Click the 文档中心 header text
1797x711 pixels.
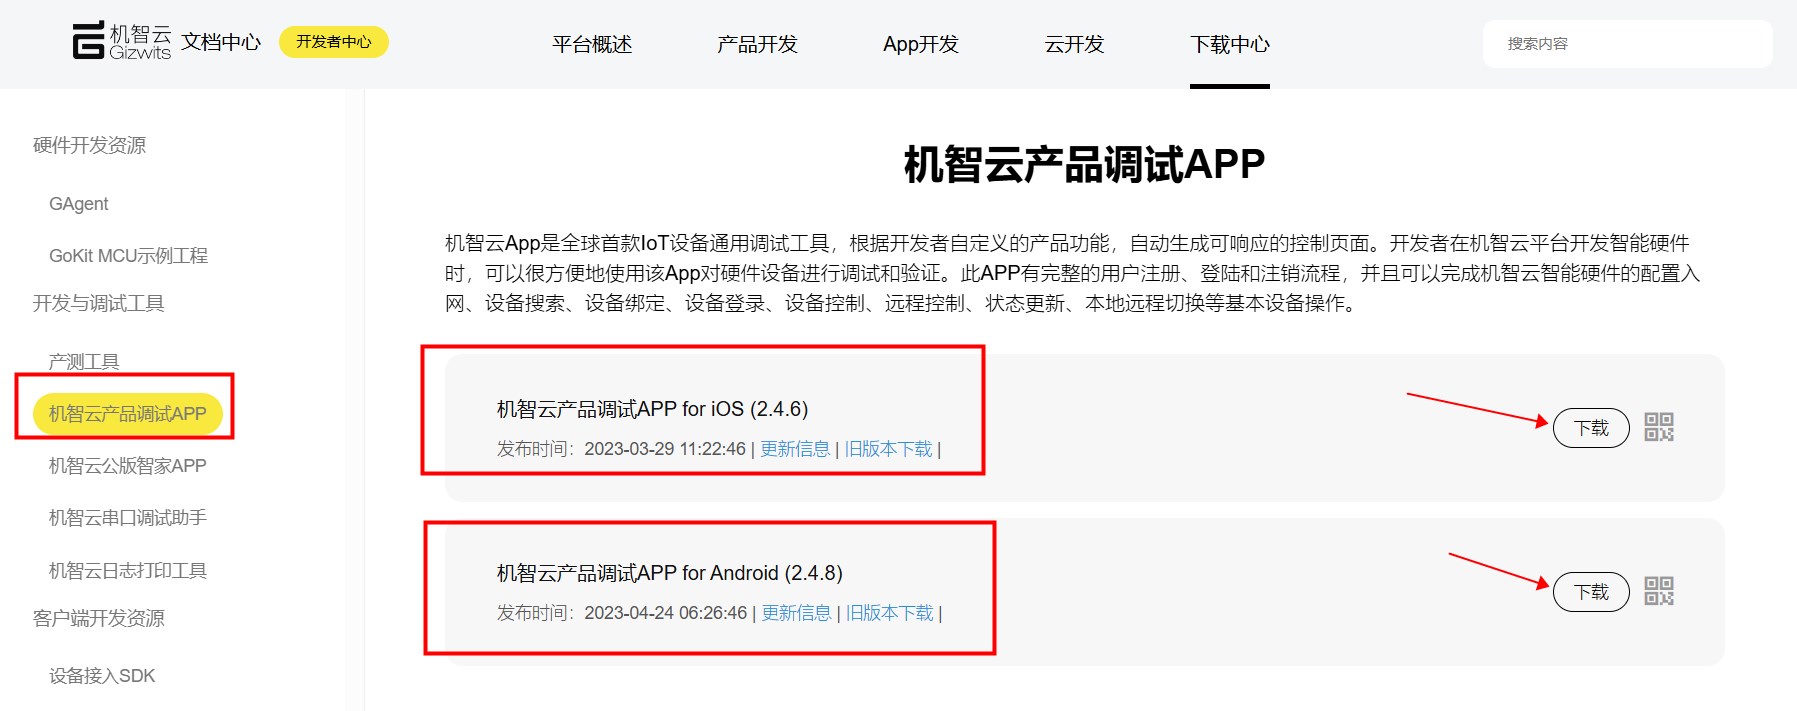pyautogui.click(x=221, y=42)
